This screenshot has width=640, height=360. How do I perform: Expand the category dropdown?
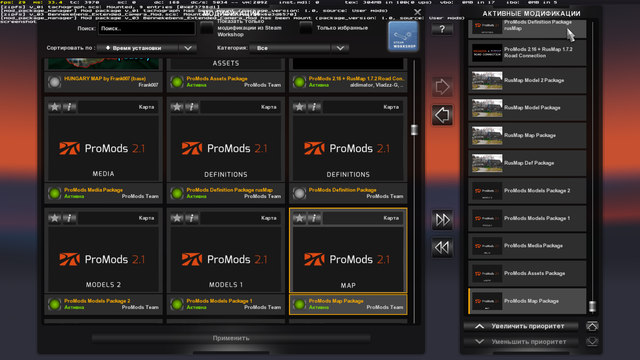point(299,48)
